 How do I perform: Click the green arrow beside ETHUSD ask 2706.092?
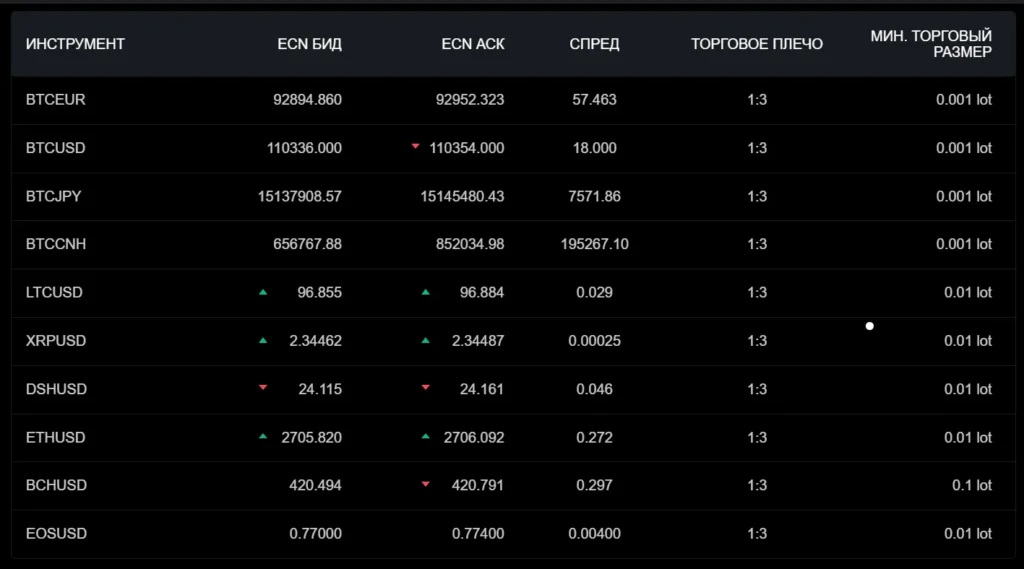tap(426, 436)
